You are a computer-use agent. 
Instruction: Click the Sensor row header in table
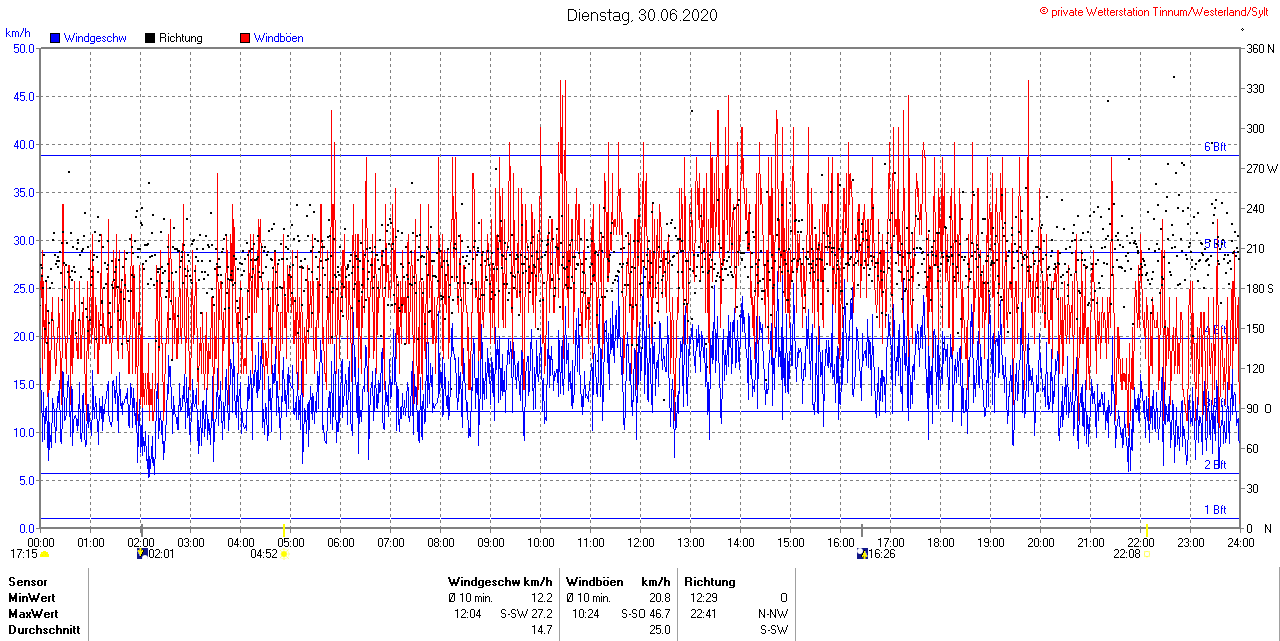(x=27, y=582)
